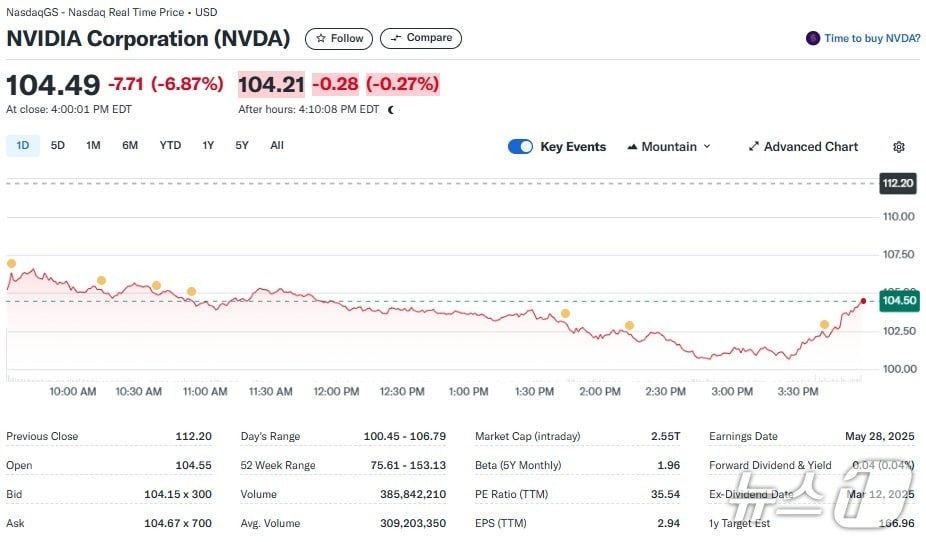Viewport: 926px width, 542px height.
Task: Click the 104.50 current price label on axis
Action: 897,300
